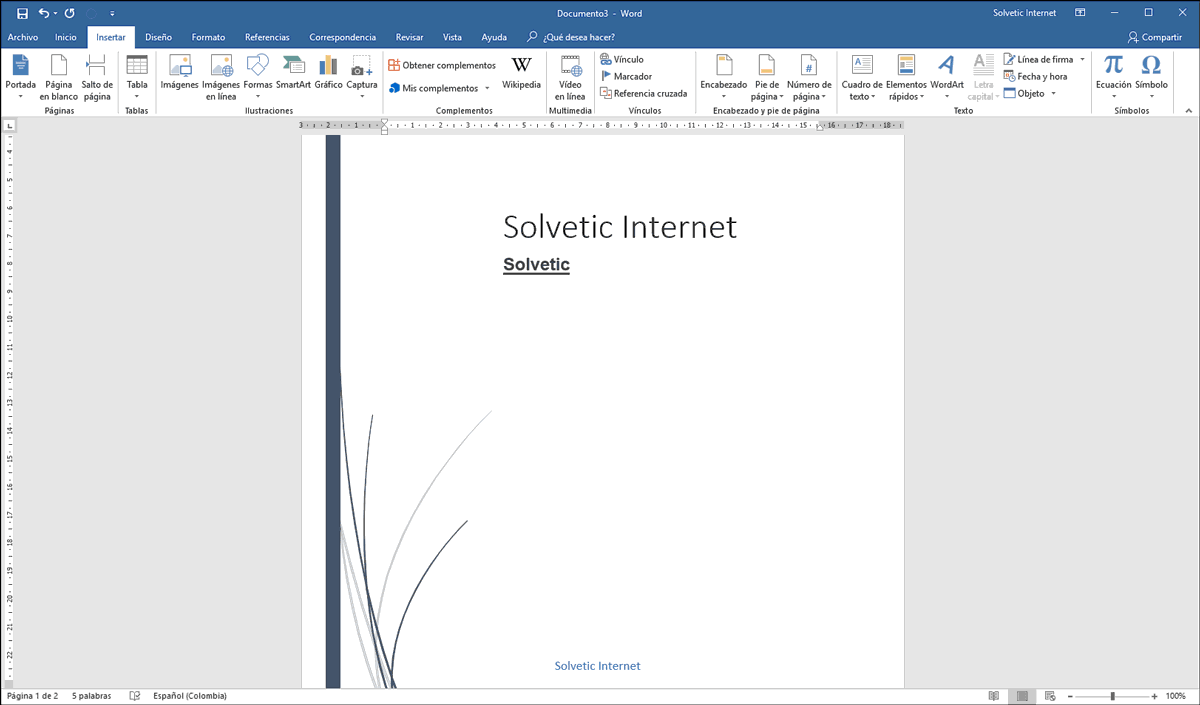Click the zoom slider handle

1113,696
